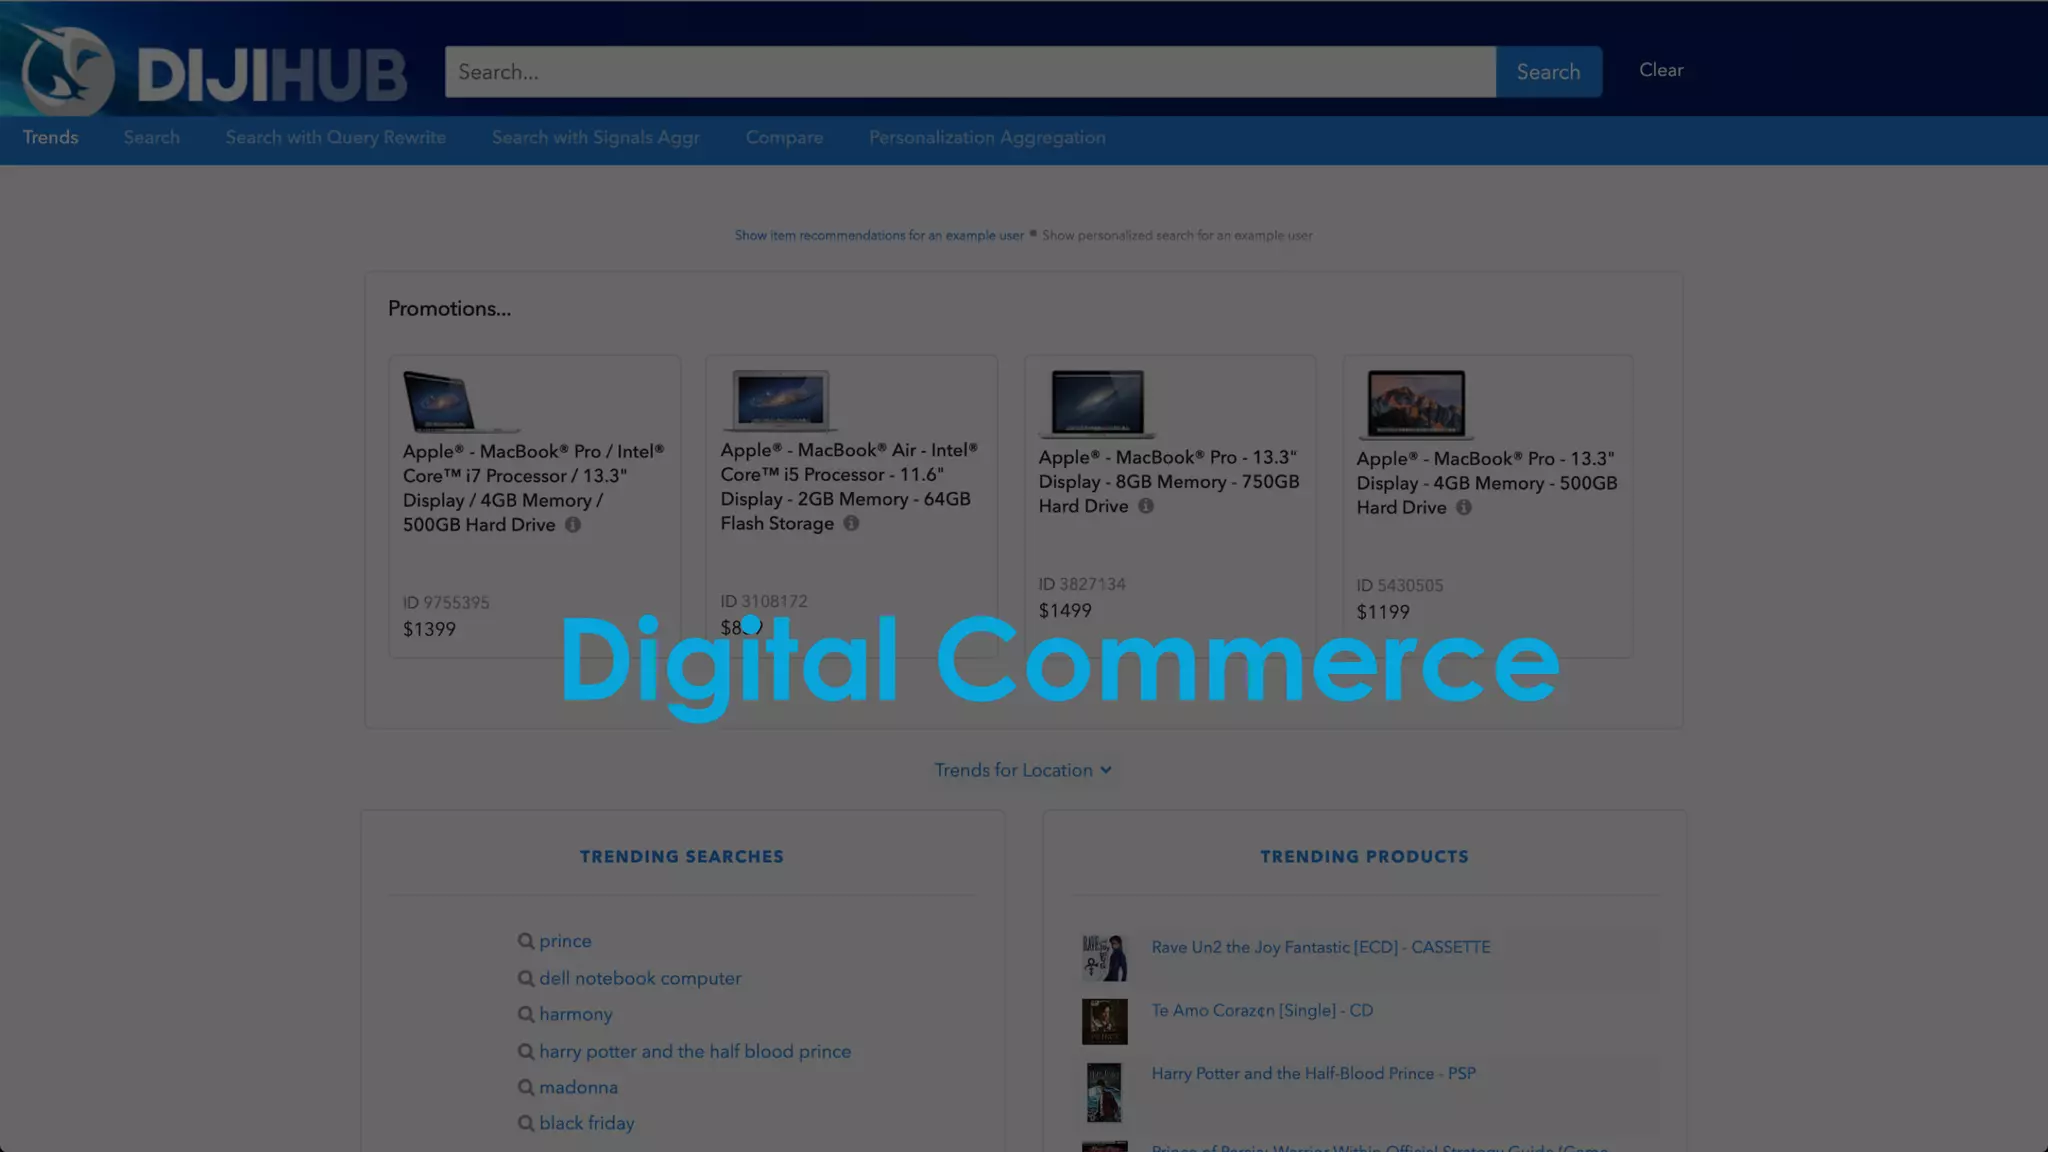Click the info icon on MacBook Air card

(851, 523)
